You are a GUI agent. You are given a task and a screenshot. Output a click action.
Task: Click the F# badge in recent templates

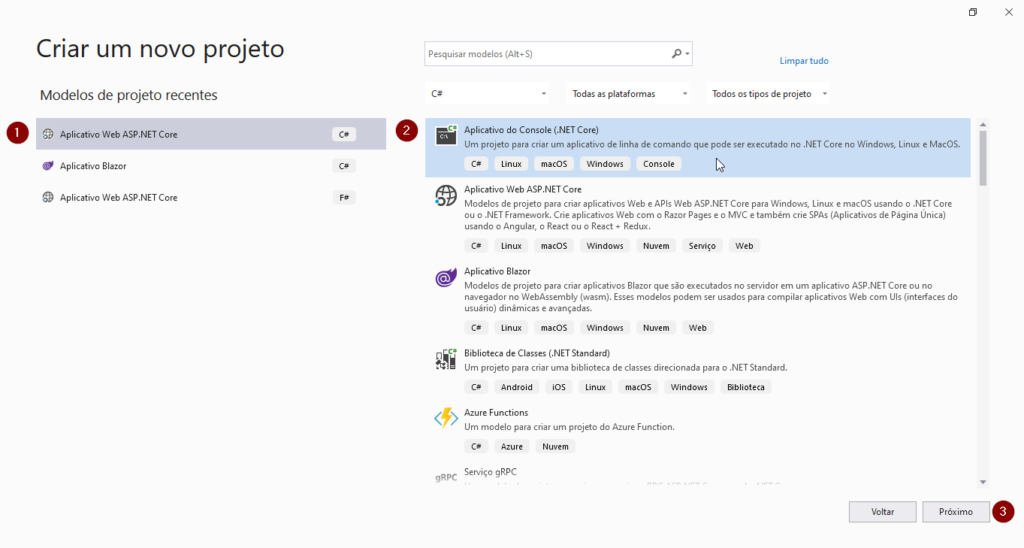pos(344,197)
